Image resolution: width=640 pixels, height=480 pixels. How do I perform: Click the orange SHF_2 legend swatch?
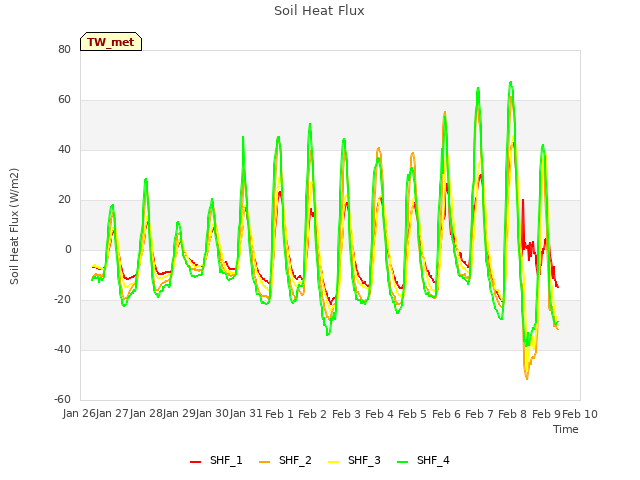tap(264, 462)
